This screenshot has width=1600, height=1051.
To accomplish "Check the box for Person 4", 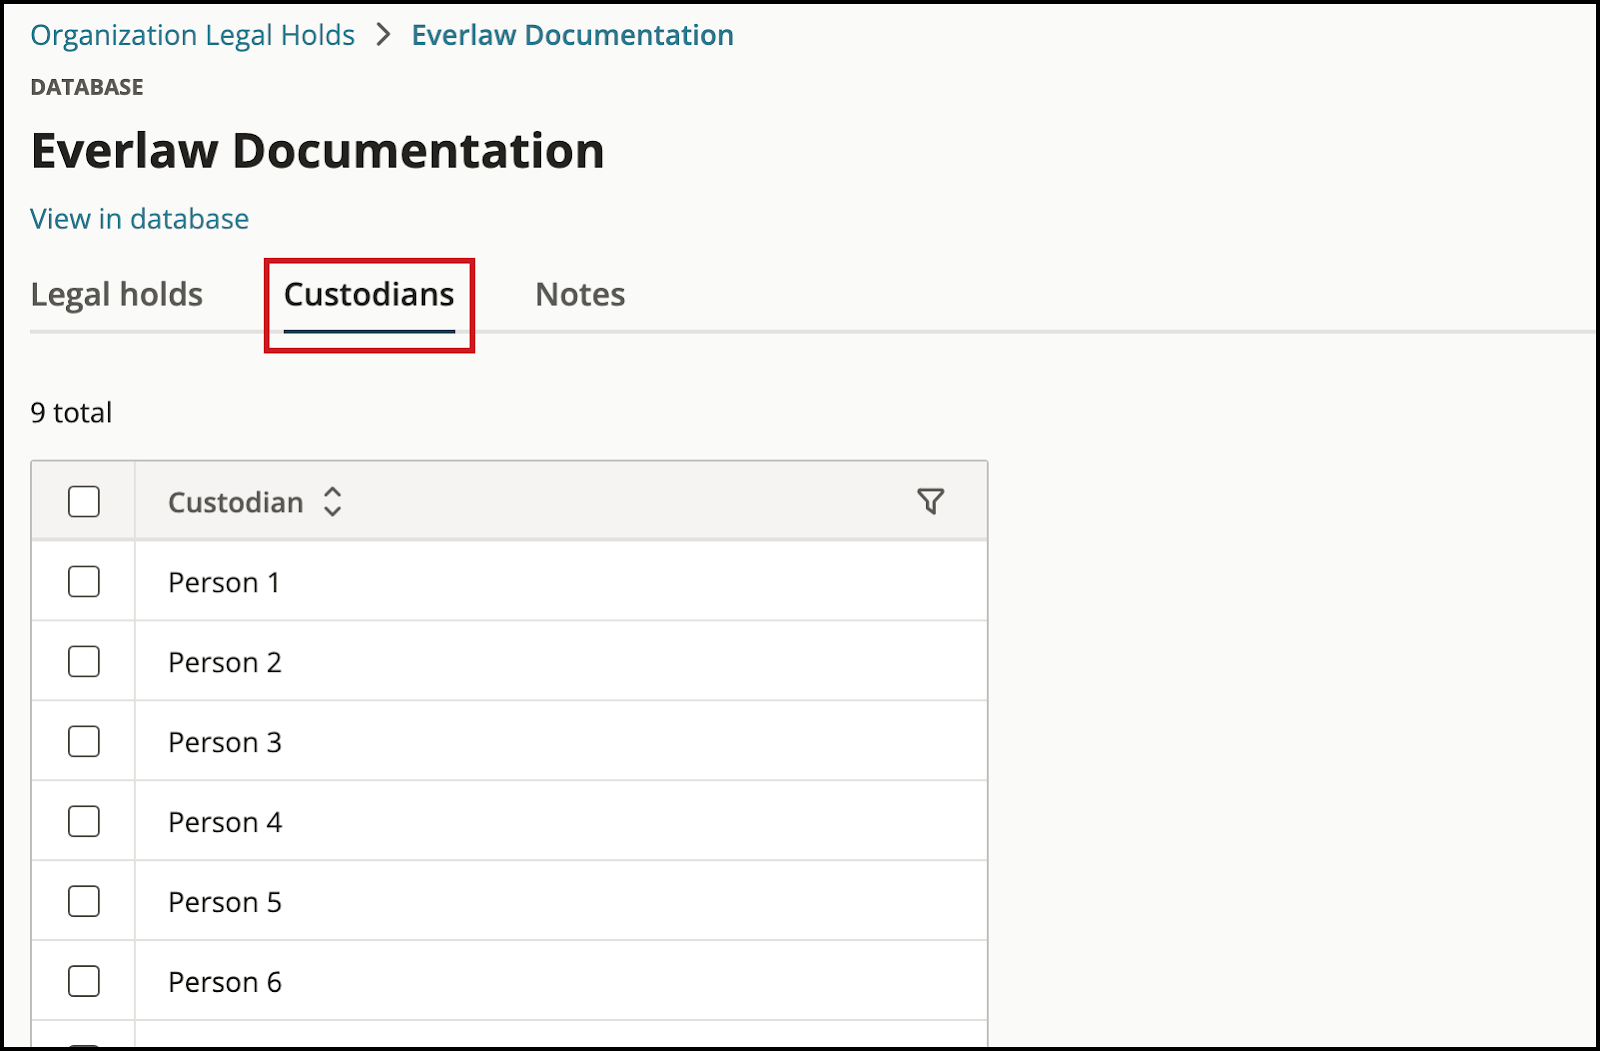I will pos(84,821).
